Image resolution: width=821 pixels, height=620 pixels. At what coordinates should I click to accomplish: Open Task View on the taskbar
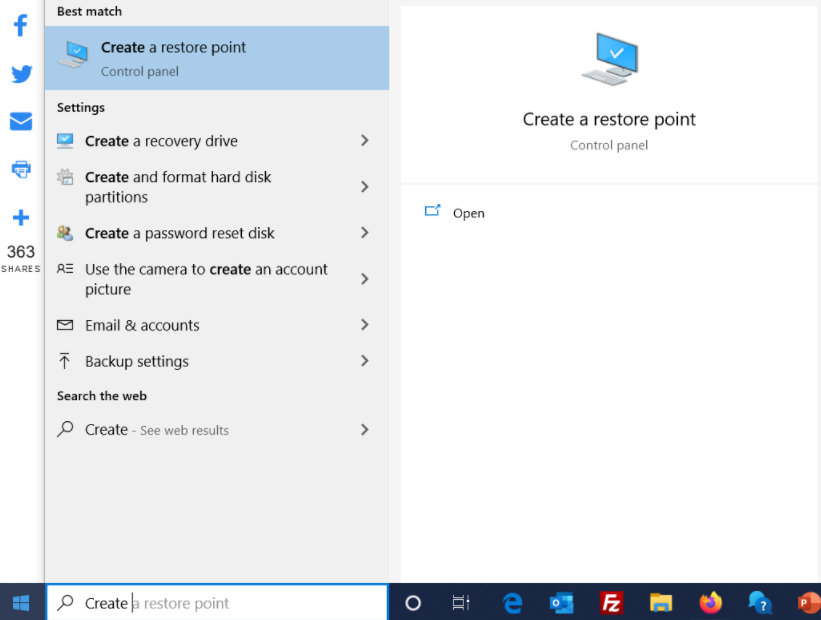click(x=461, y=602)
